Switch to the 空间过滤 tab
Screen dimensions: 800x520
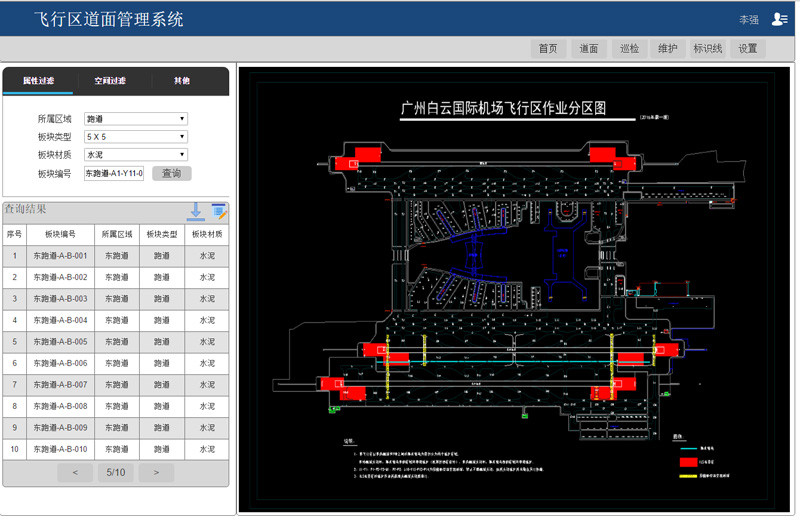coord(110,81)
